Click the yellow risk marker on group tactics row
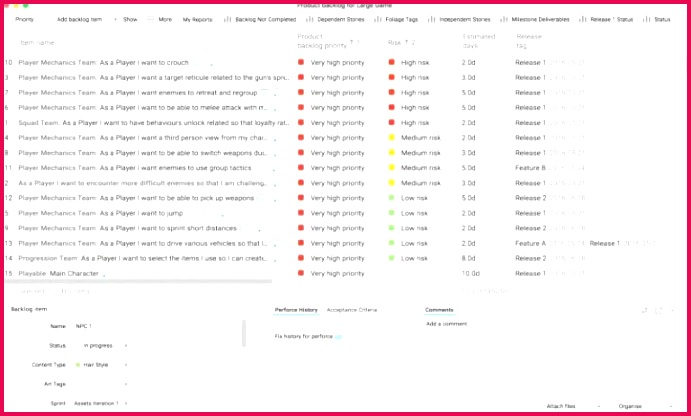 (391, 167)
